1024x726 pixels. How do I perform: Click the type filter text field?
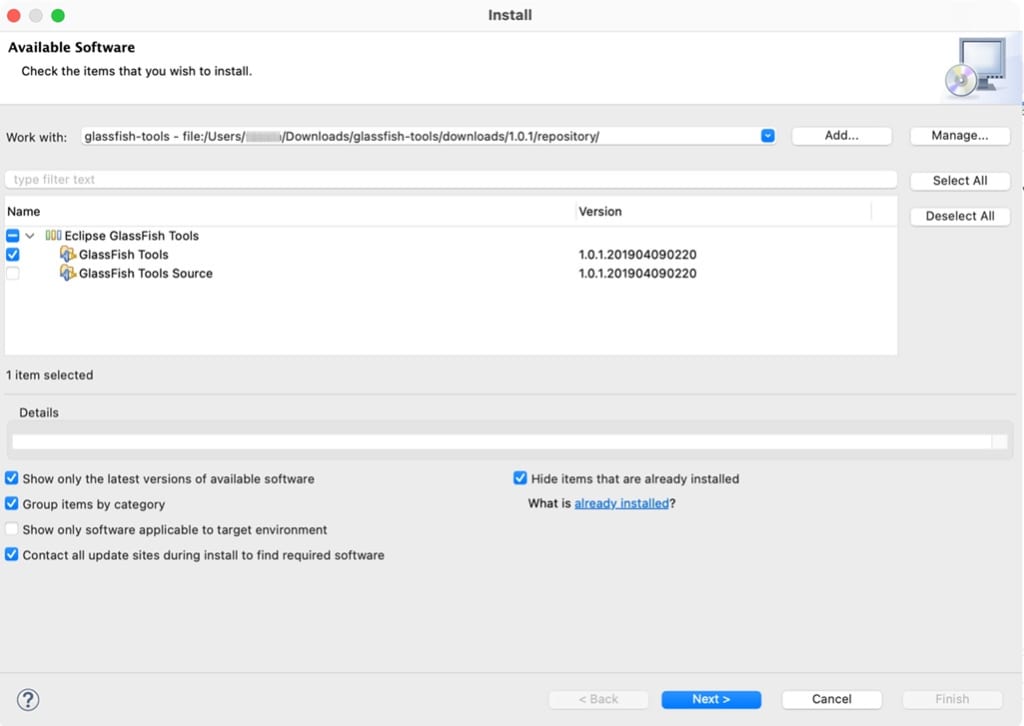(x=450, y=180)
